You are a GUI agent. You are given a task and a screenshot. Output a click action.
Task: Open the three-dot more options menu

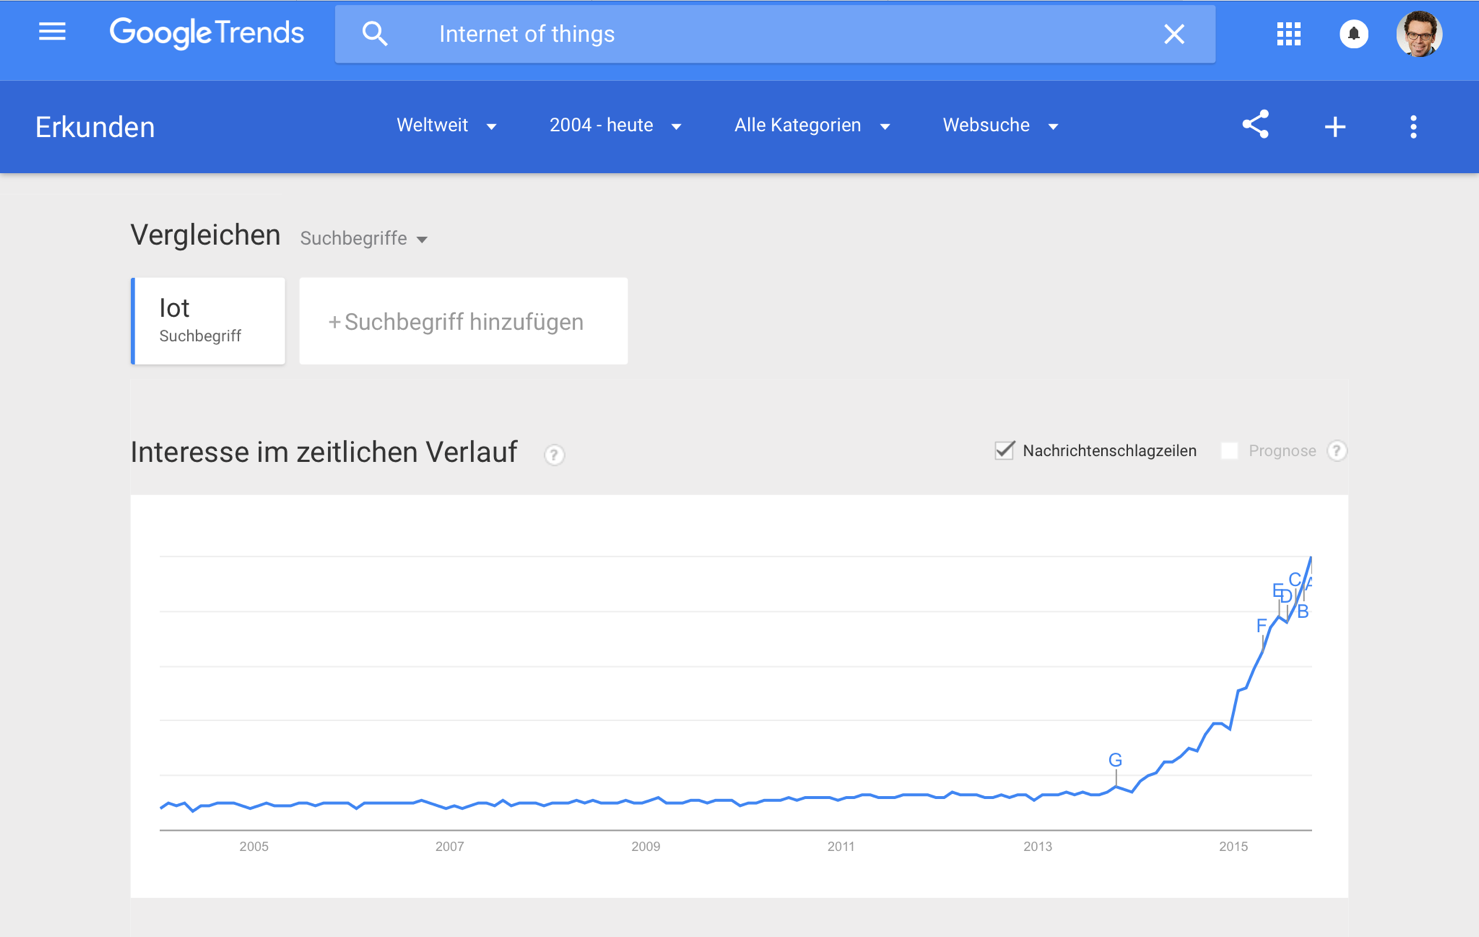[x=1412, y=127]
